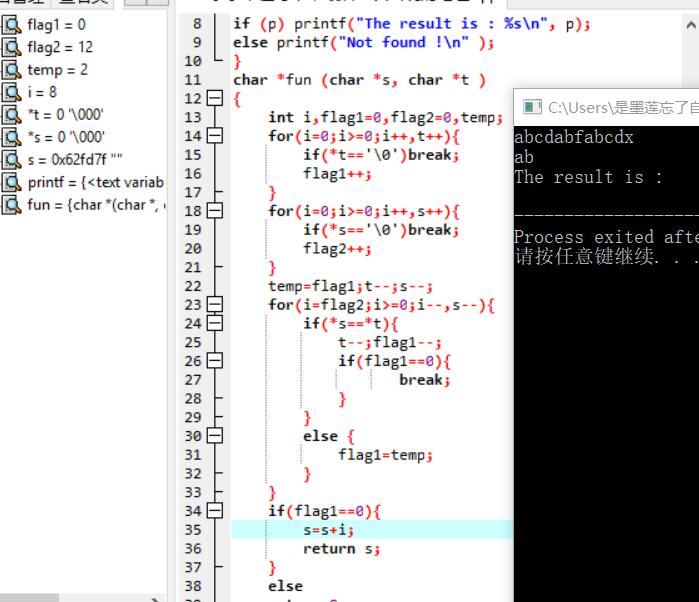Collapse the for loop fold at line 18
Screen dimensions: 699x602
tap(215, 210)
